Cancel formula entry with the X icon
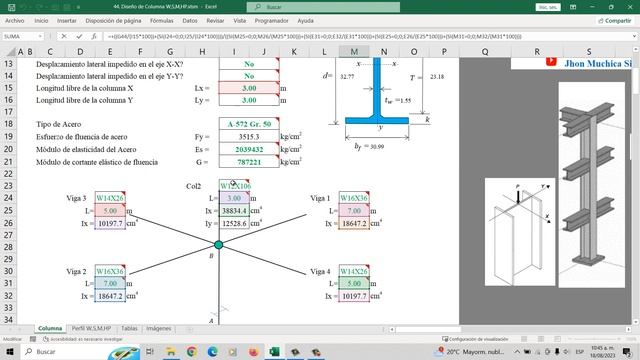 (64, 36)
